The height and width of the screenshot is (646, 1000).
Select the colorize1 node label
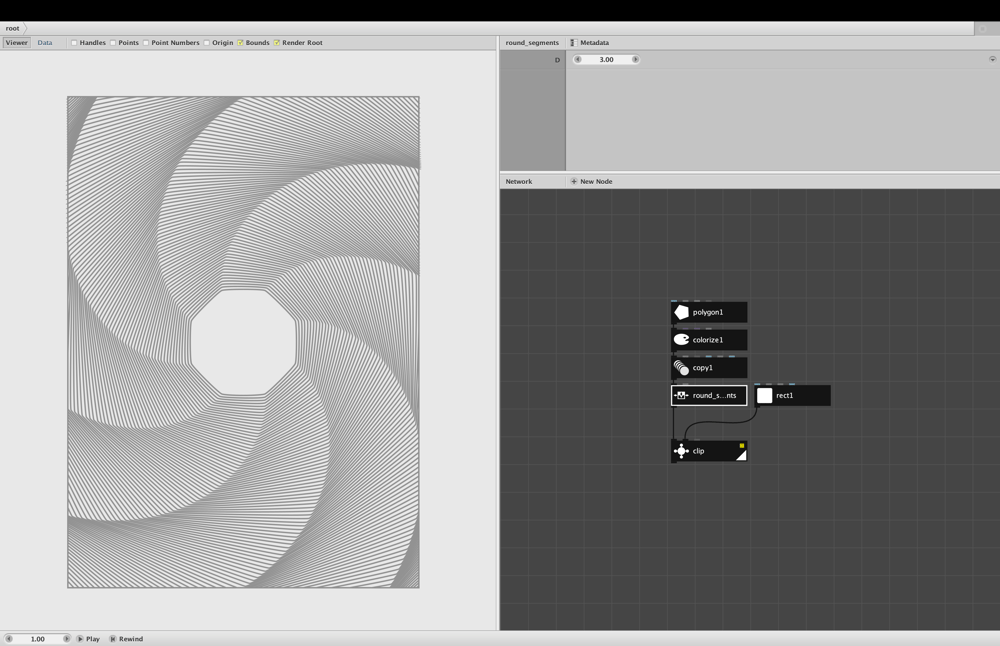[x=708, y=340]
